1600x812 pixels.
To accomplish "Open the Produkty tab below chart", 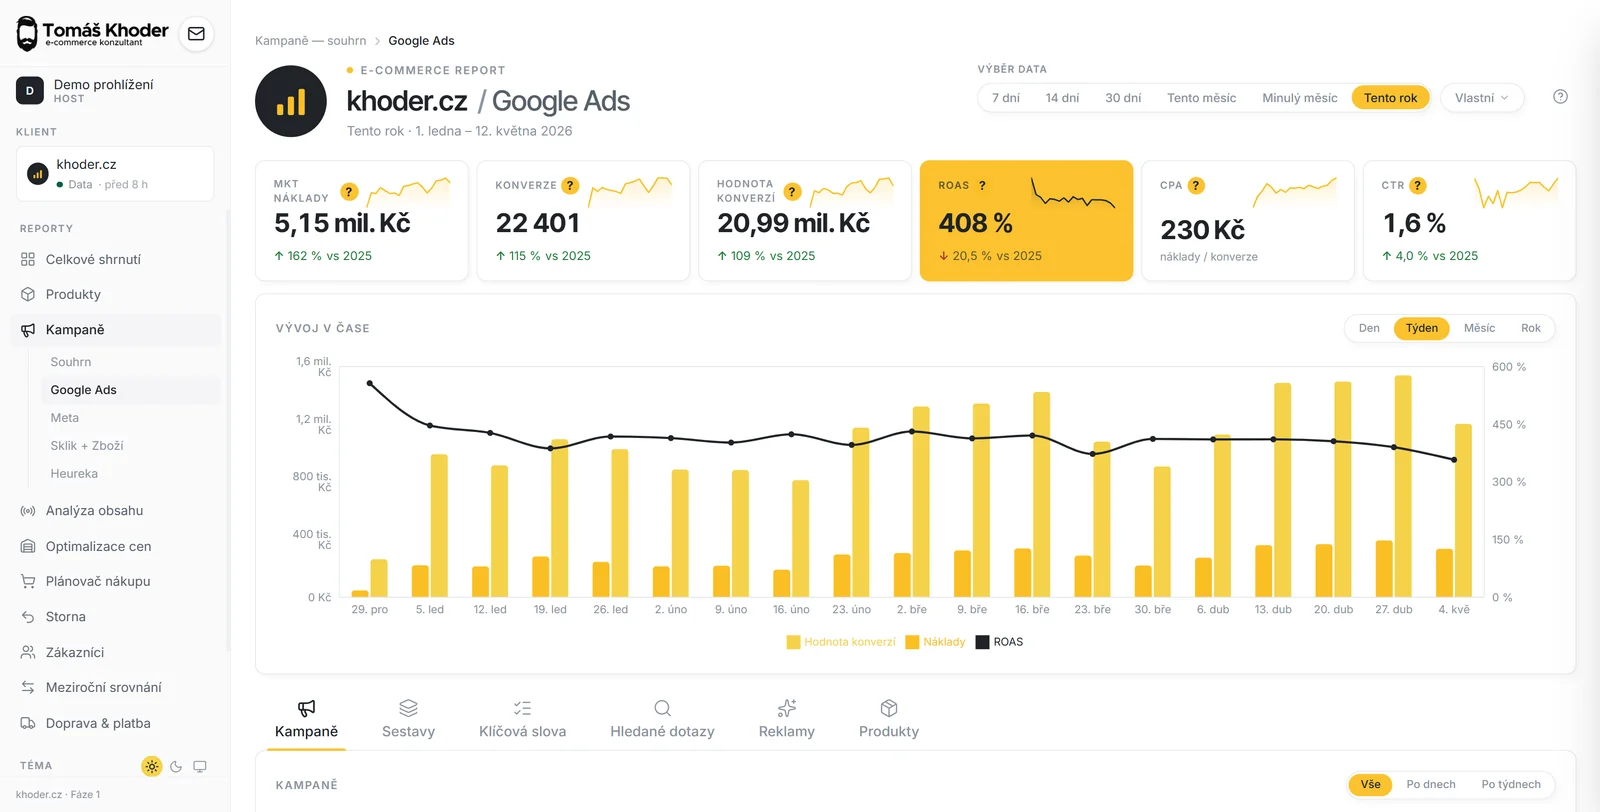I will click(x=889, y=720).
